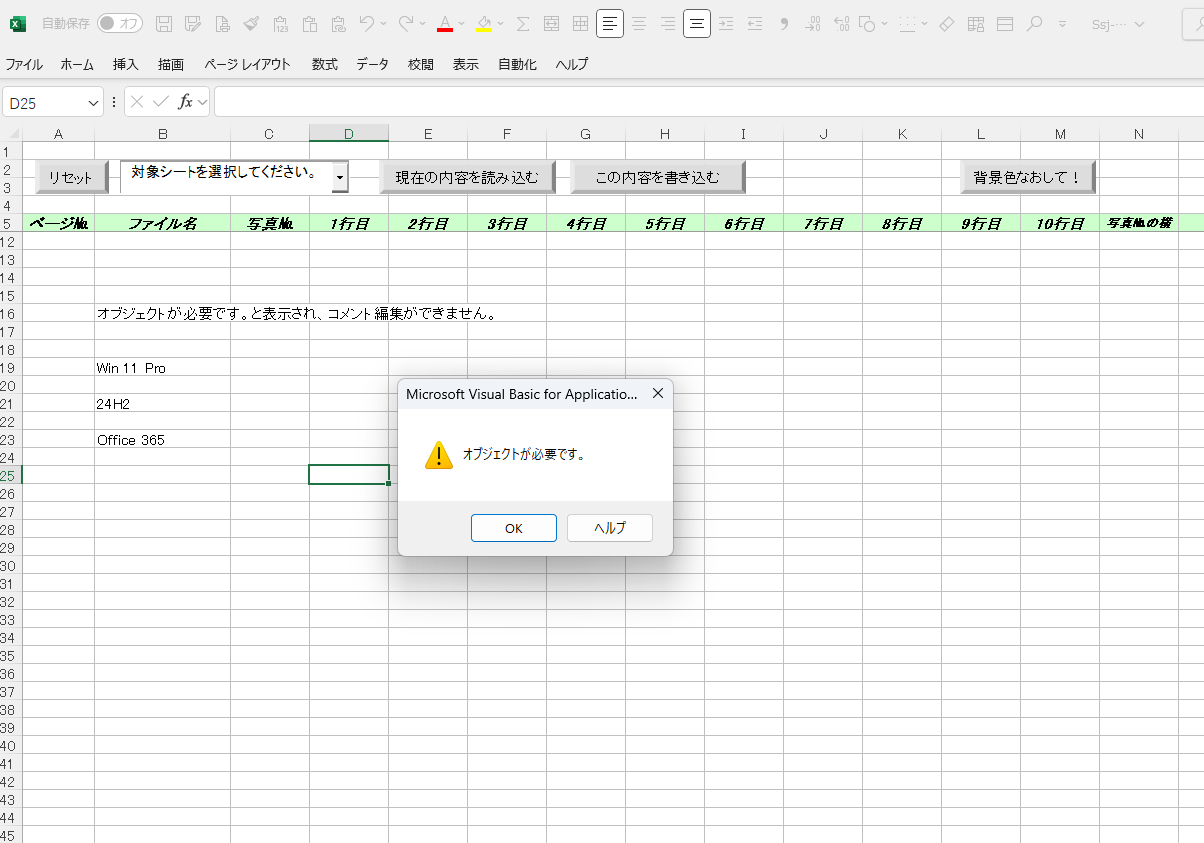This screenshot has width=1204, height=843.
Task: Open the ページ レイアウト tab
Action: (247, 64)
